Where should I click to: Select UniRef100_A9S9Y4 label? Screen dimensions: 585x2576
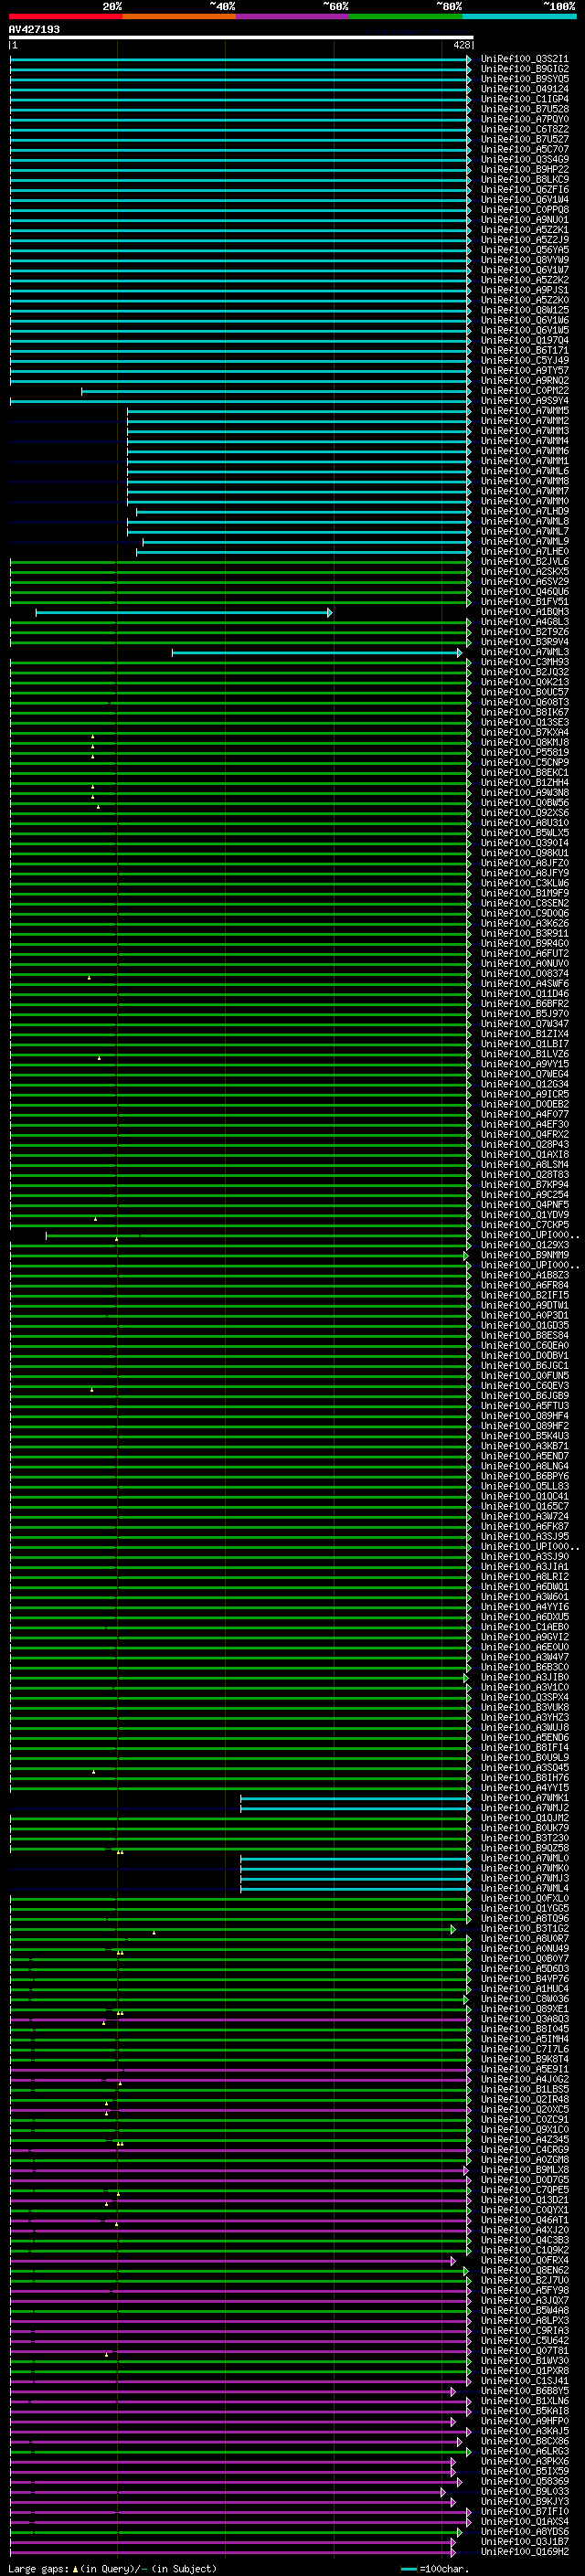(525, 401)
